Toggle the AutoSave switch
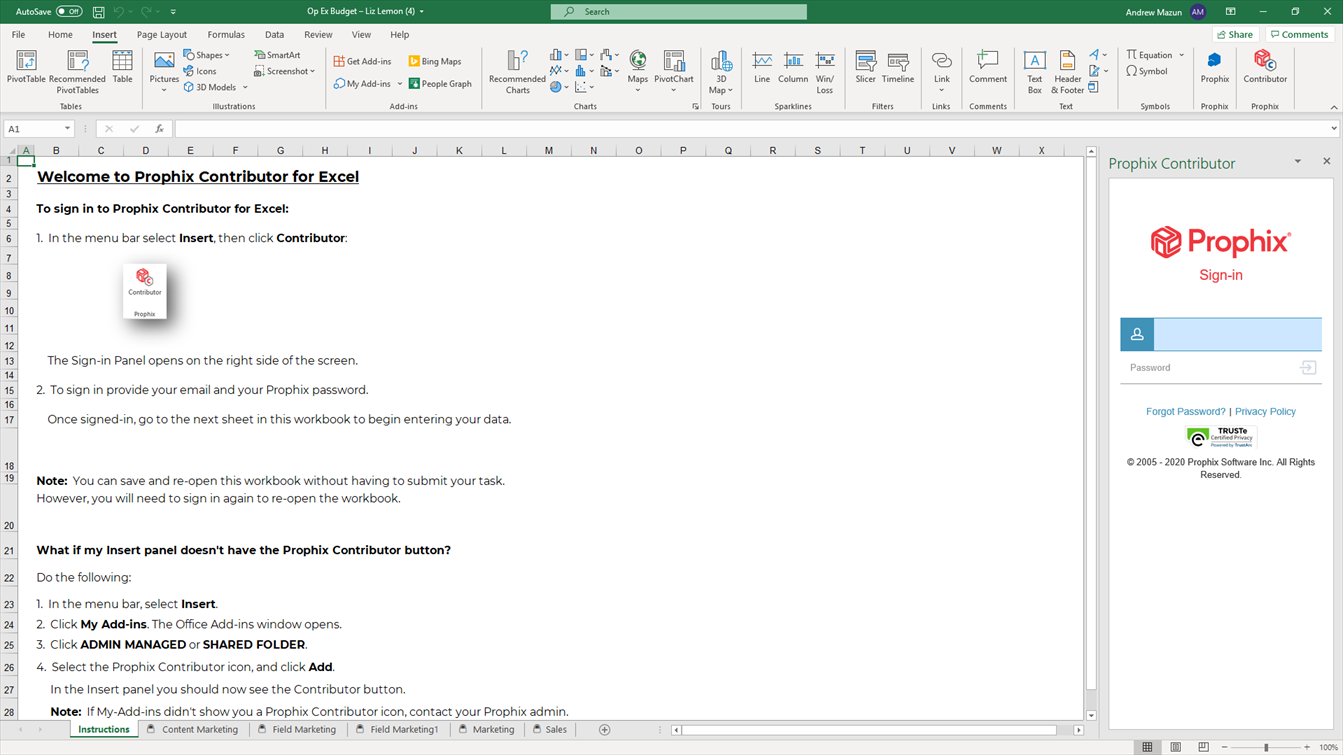The image size is (1343, 755). (69, 12)
